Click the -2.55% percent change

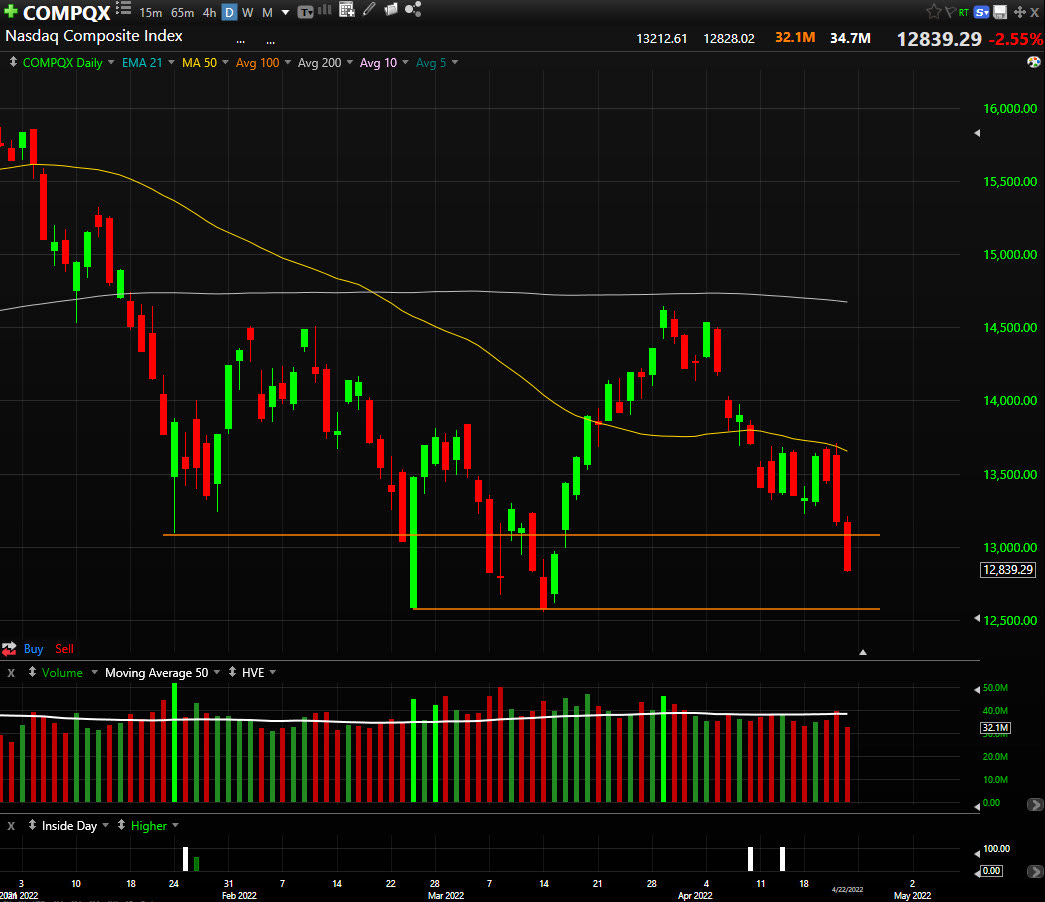click(1015, 39)
